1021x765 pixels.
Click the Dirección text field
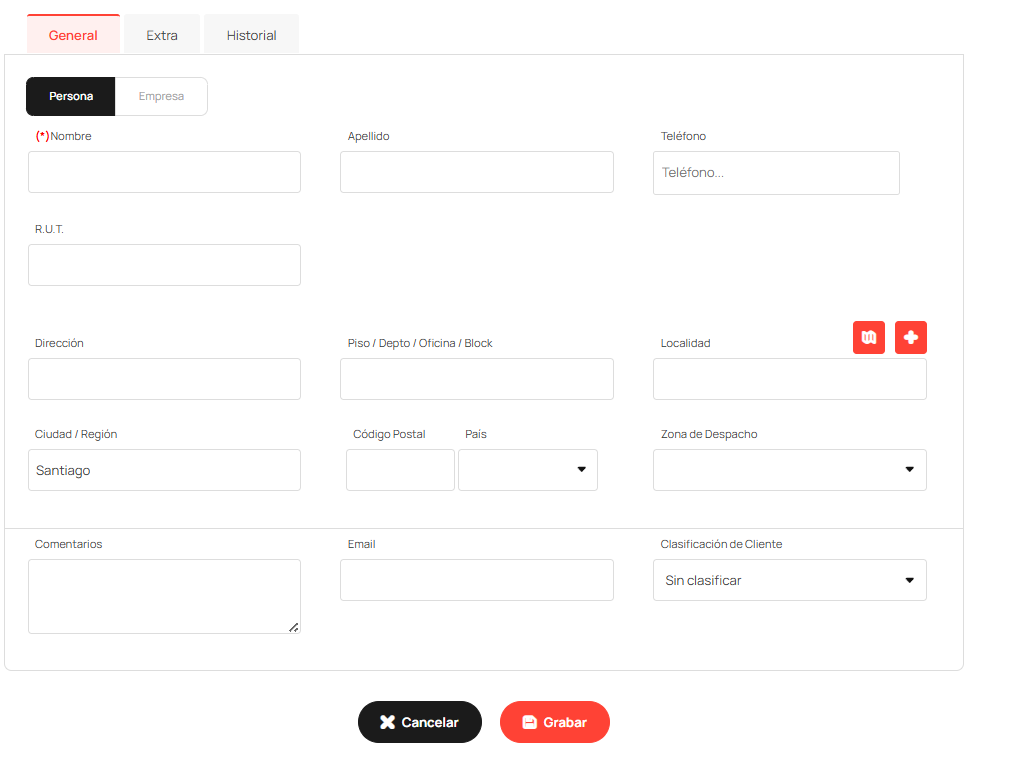(164, 379)
